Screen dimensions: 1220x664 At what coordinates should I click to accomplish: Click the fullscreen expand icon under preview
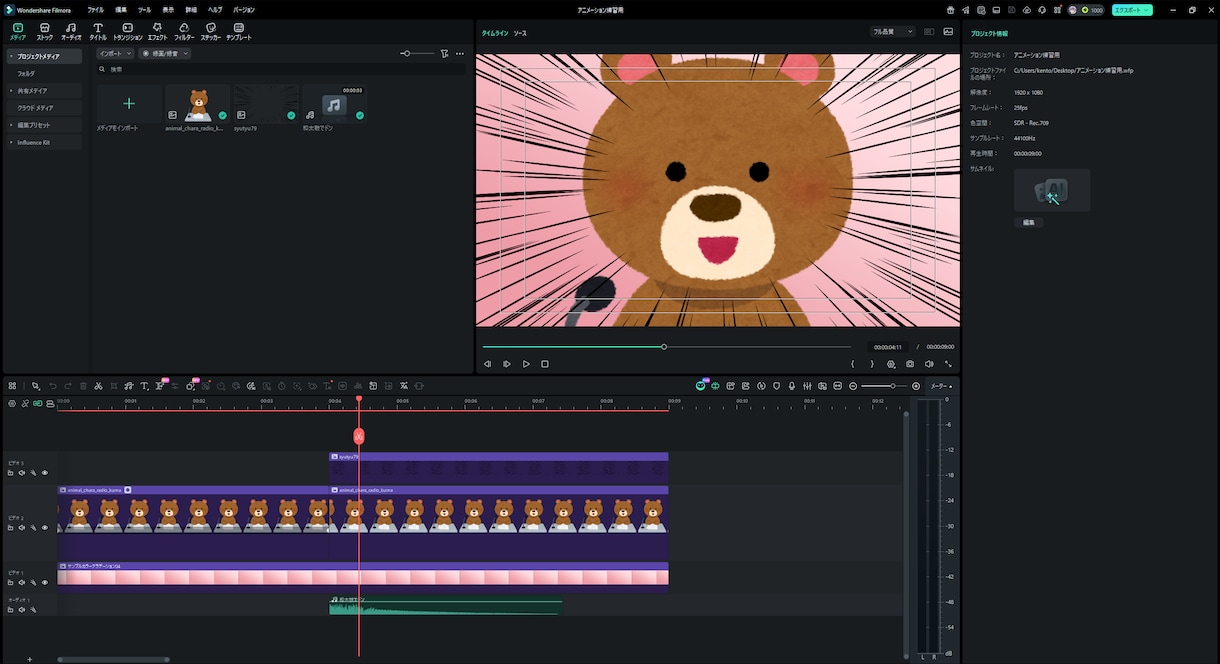(x=948, y=364)
